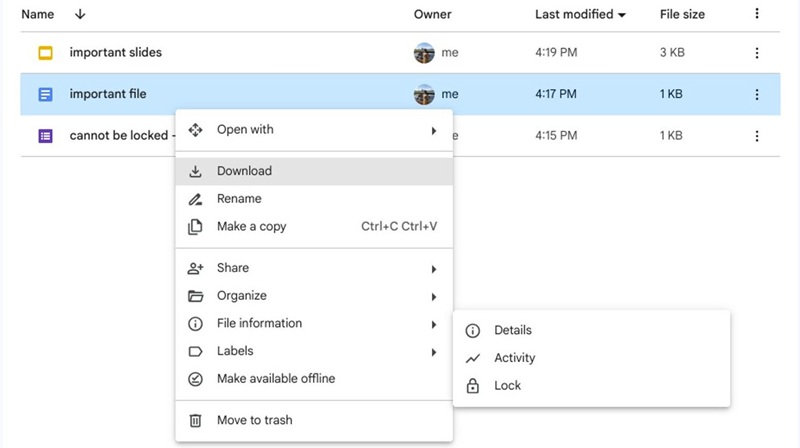Open more options for cannot be locked row
Image resolution: width=800 pixels, height=448 pixels.
pos(757,136)
